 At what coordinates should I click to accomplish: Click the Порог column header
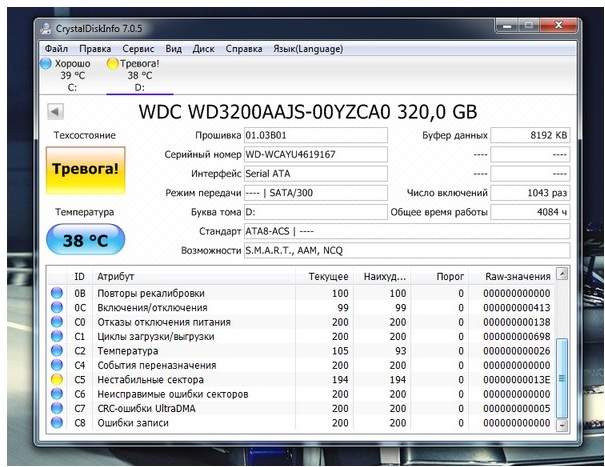[439, 276]
